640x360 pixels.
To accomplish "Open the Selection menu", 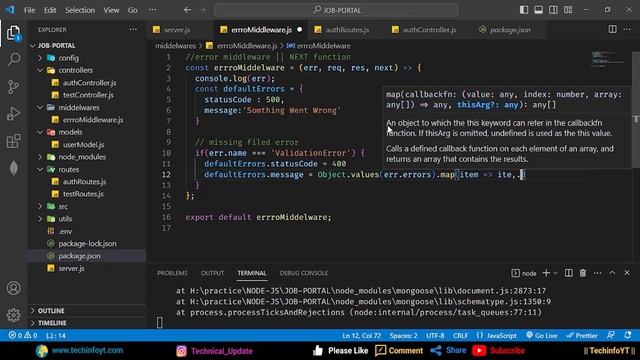I will tap(80, 10).
